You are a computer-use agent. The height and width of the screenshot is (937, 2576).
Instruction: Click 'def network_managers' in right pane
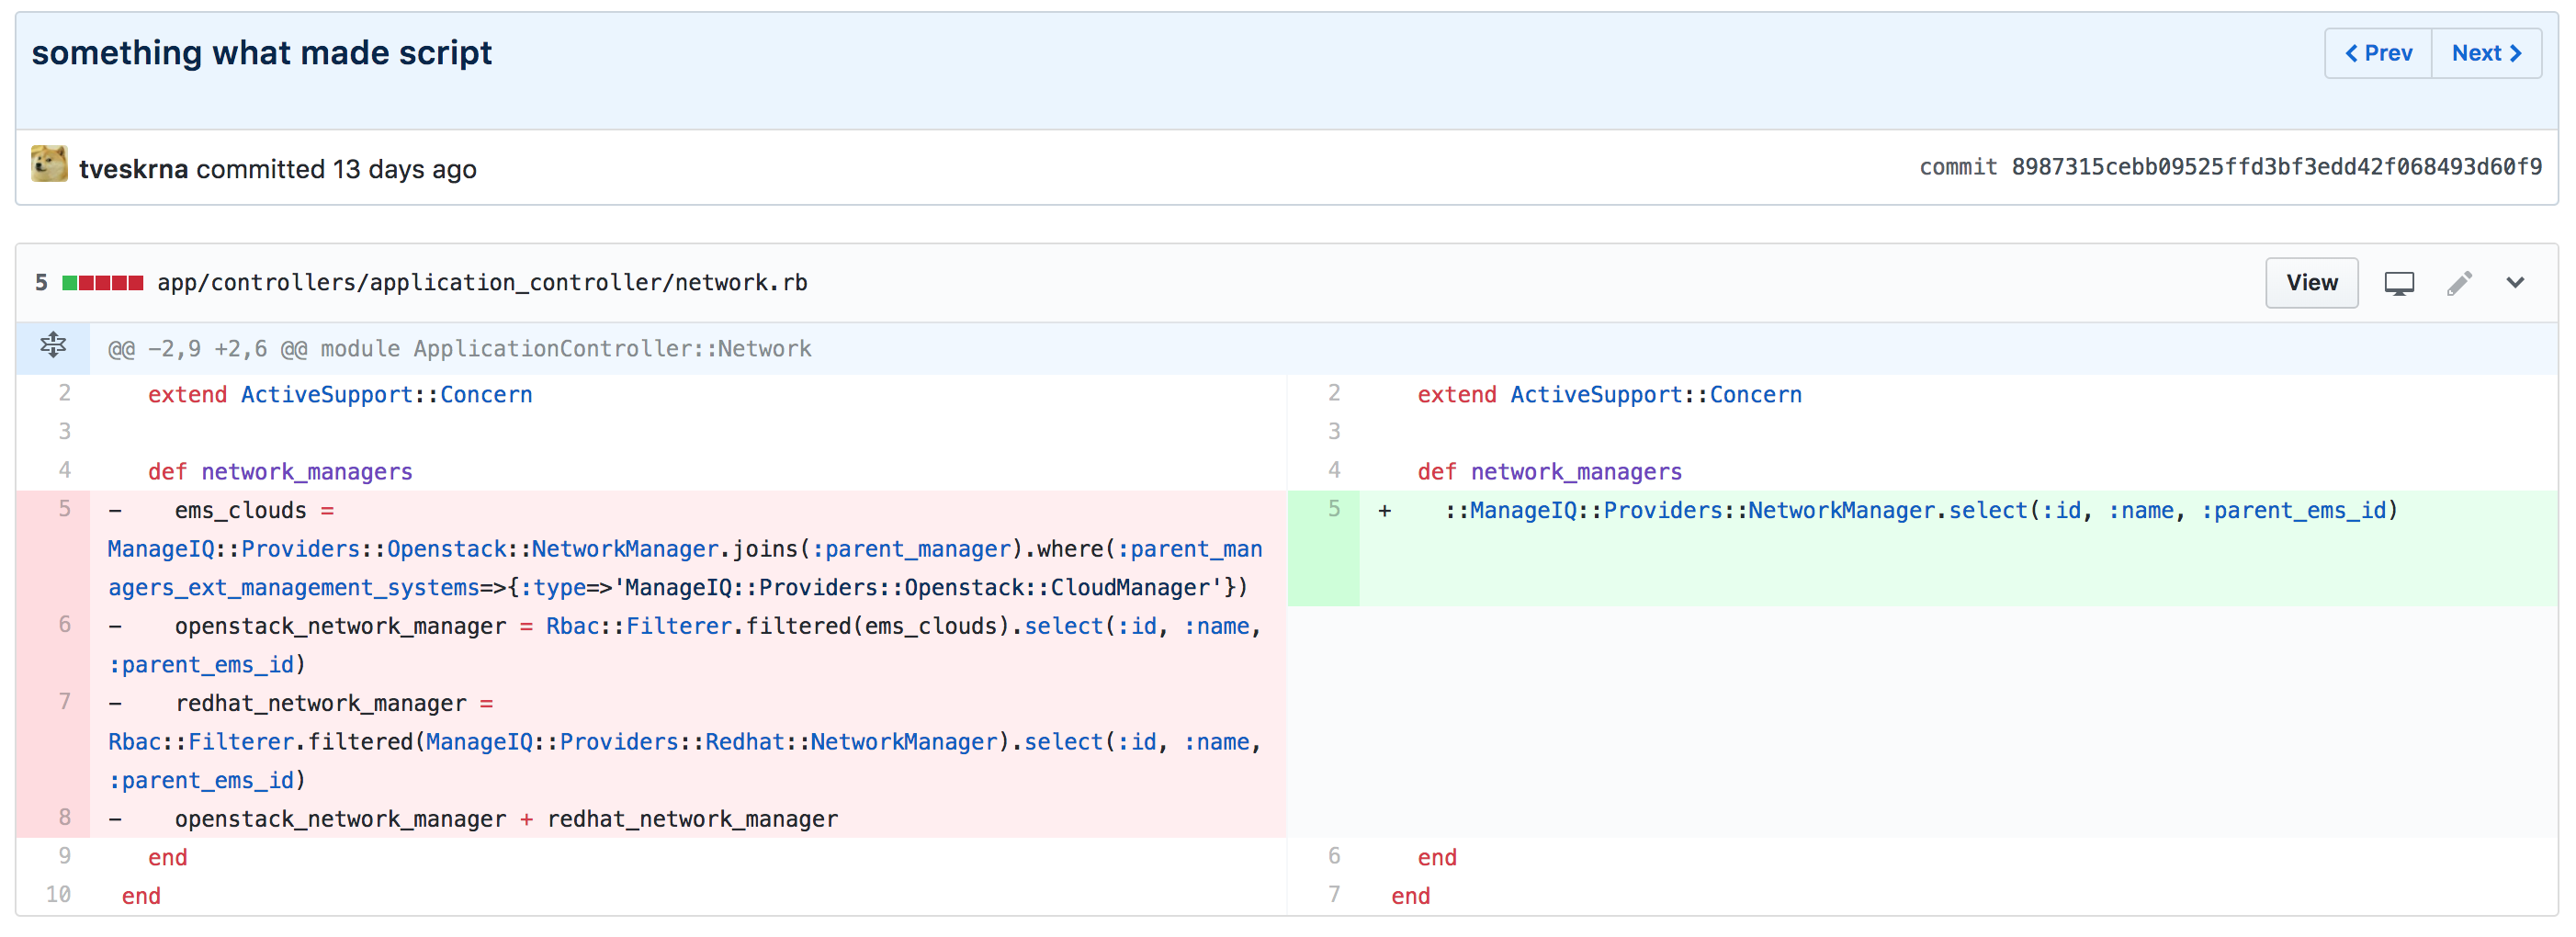click(x=1549, y=472)
